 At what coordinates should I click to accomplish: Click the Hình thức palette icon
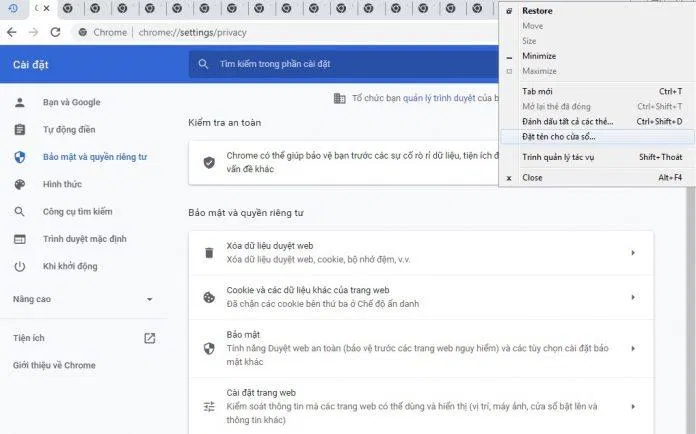20,185
